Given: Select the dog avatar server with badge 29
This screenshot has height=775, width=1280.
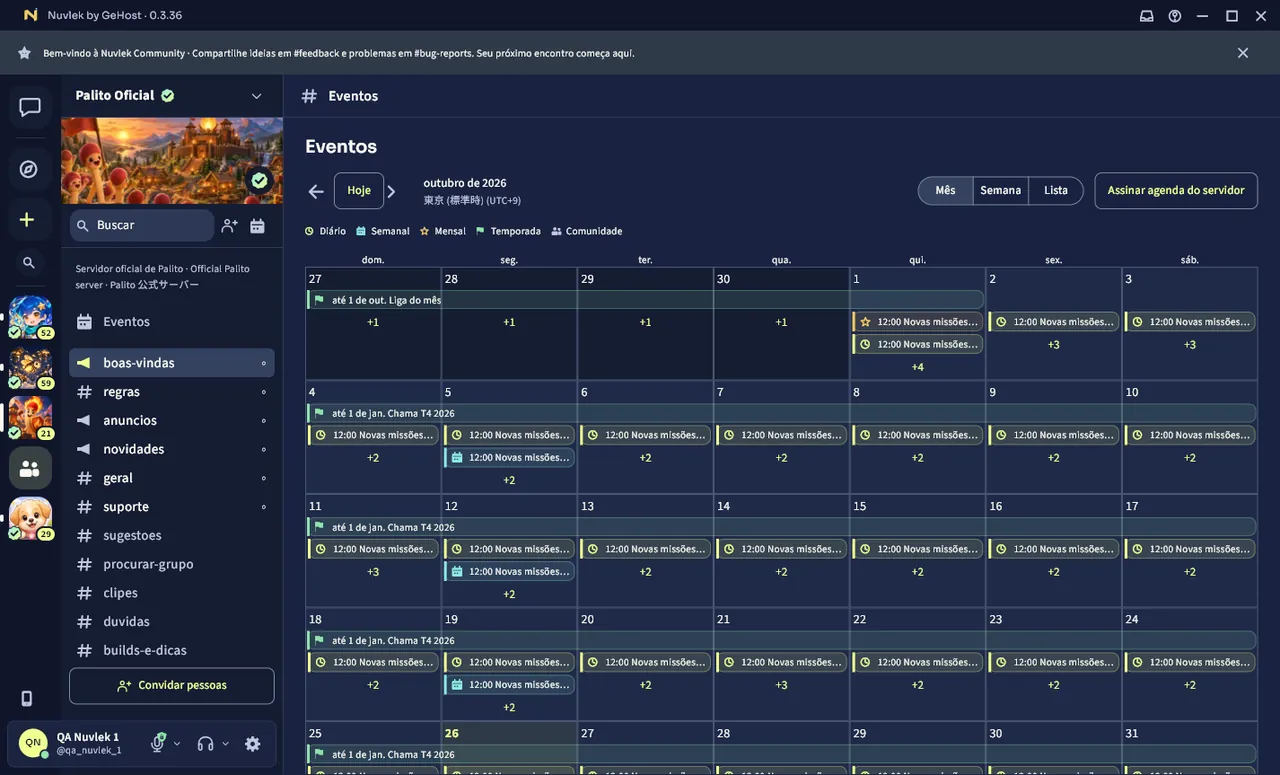Looking at the screenshot, I should coord(30,518).
